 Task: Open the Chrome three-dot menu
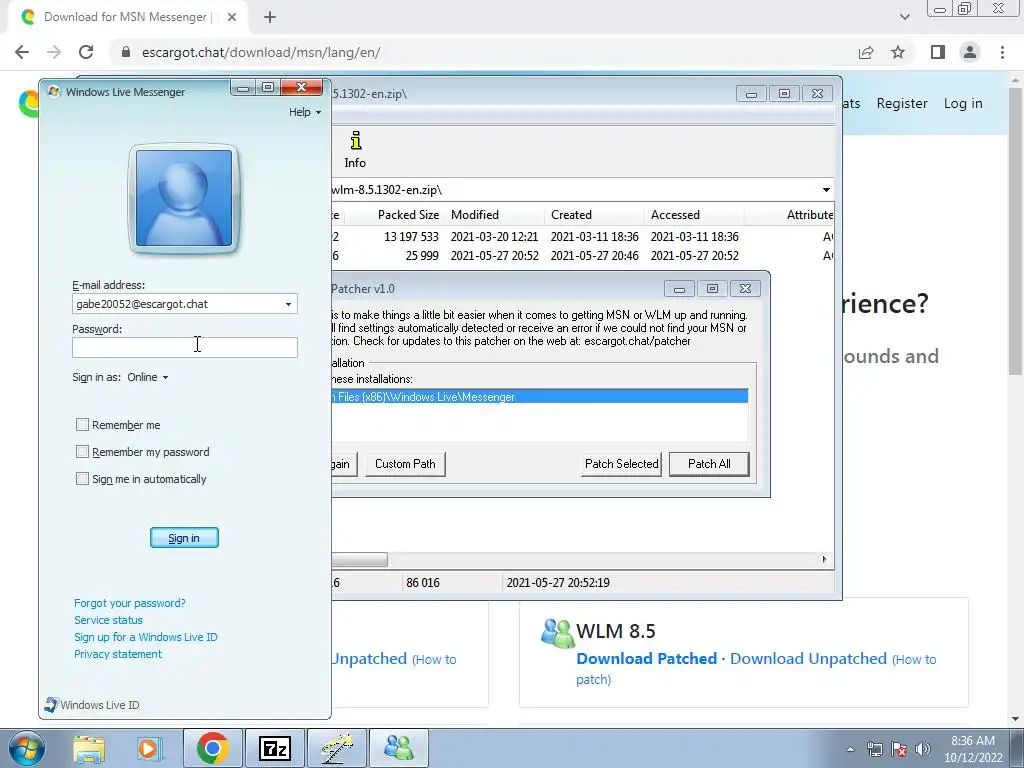[1002, 52]
